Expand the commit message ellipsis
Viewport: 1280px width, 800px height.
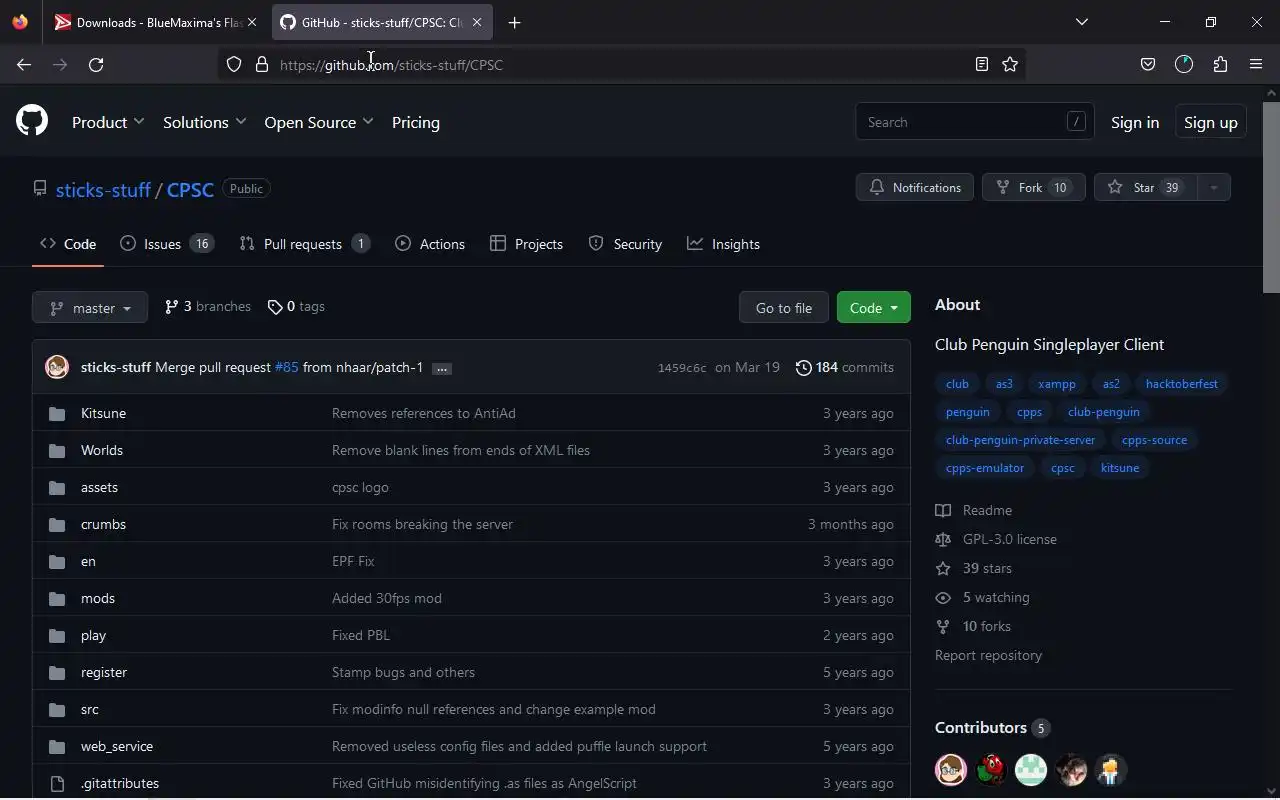(442, 368)
